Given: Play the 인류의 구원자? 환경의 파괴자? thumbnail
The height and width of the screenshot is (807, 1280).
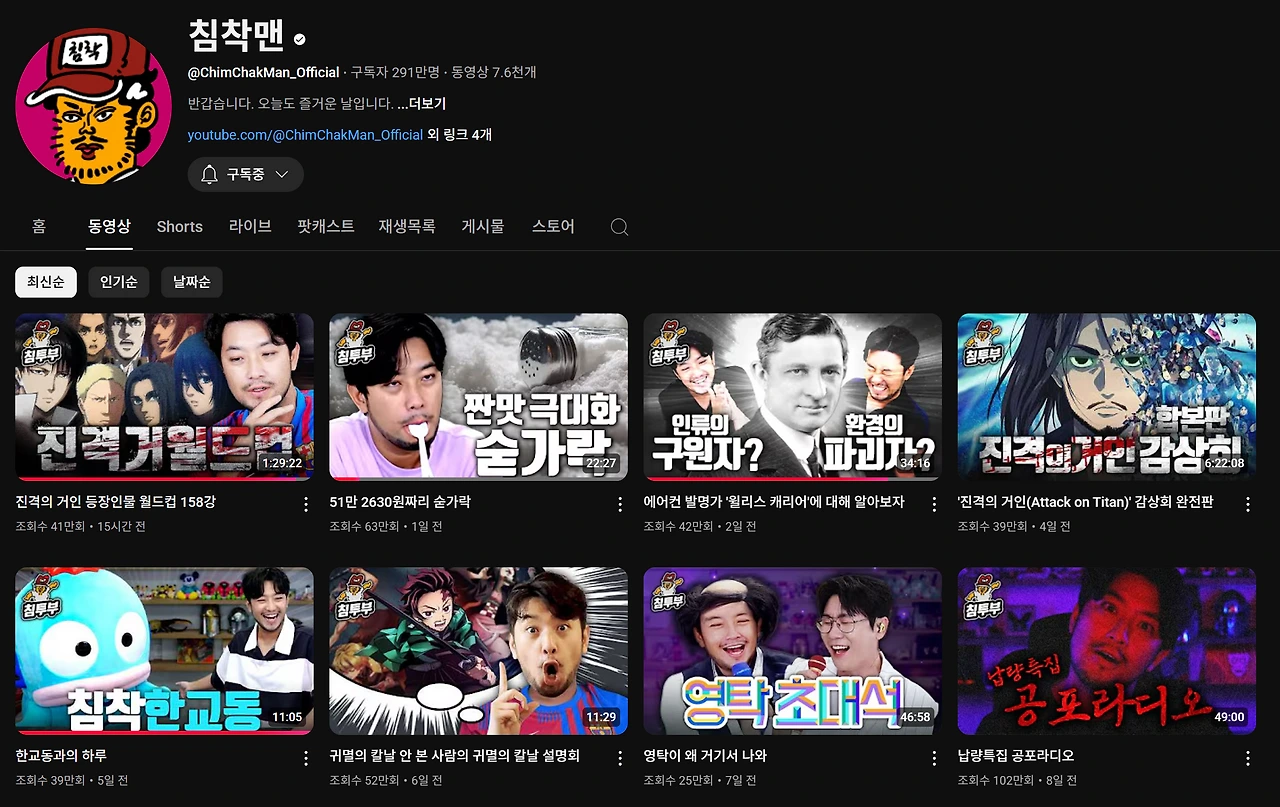Looking at the screenshot, I should [x=793, y=397].
